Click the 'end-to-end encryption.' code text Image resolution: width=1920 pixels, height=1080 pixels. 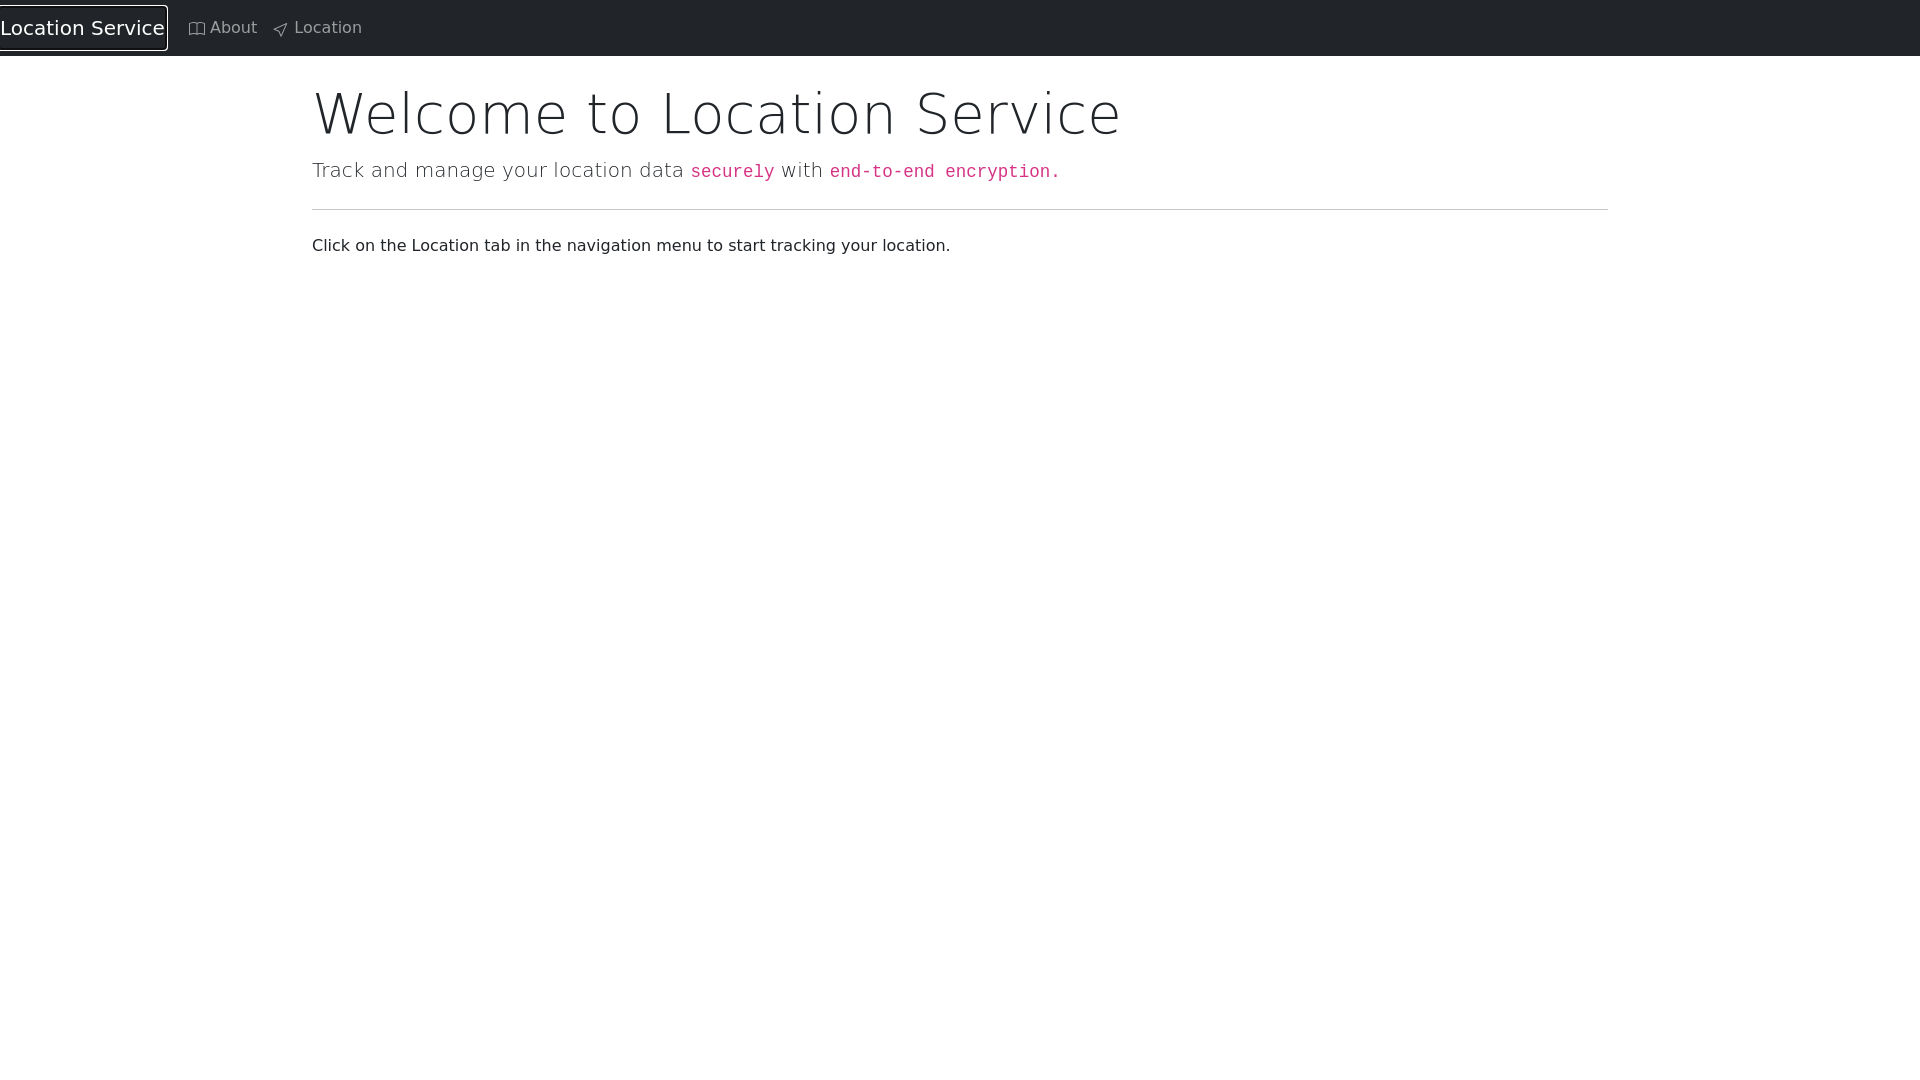[944, 172]
